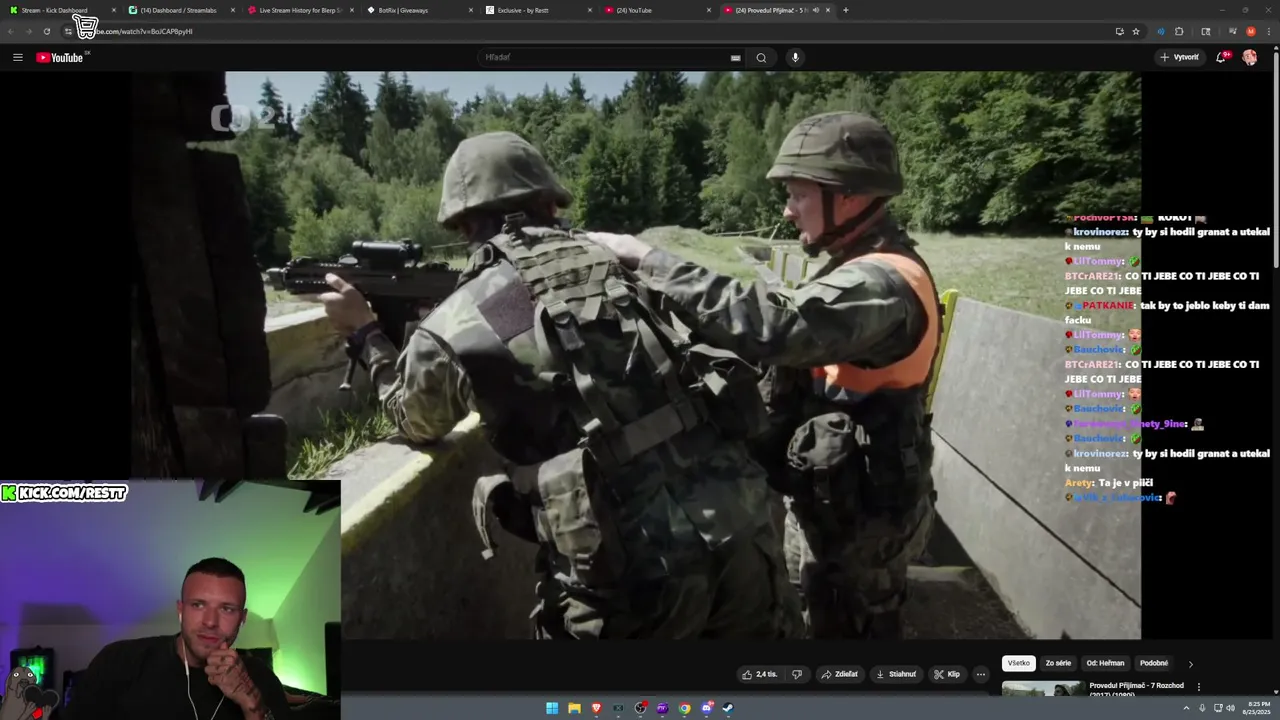The width and height of the screenshot is (1280, 720).
Task: Open options for Provedul Přijímač 7 Rozchod video
Action: tap(1198, 687)
